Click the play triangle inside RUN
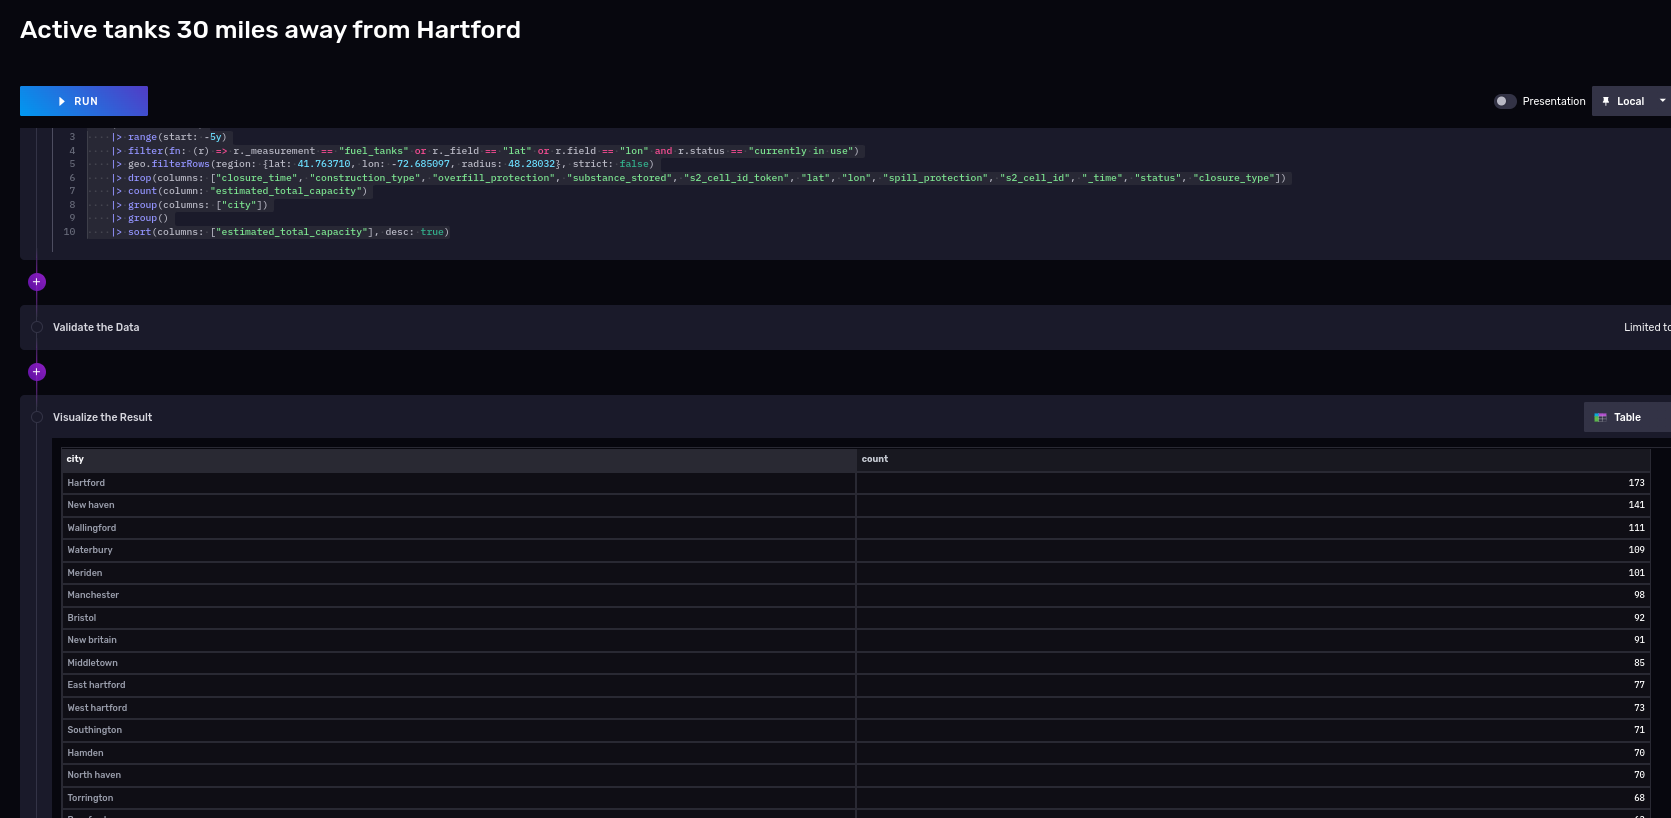The height and width of the screenshot is (818, 1671). [62, 101]
